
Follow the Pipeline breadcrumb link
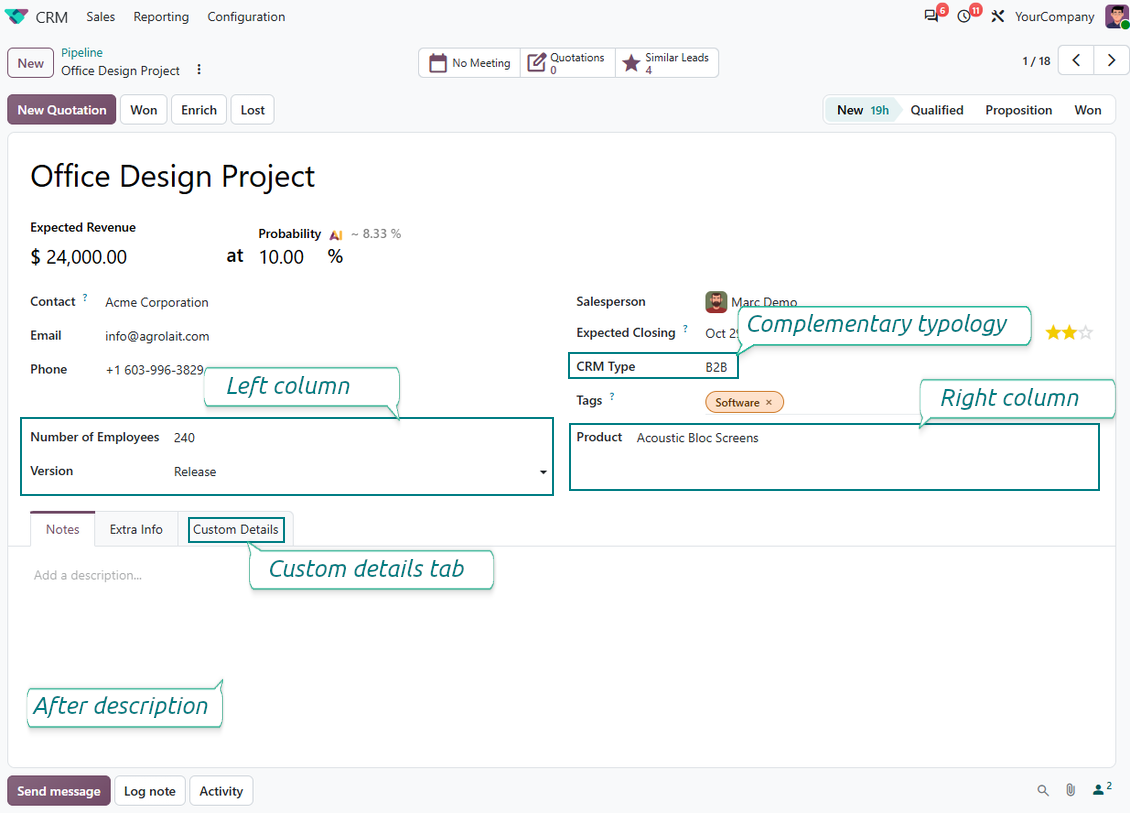pyautogui.click(x=81, y=53)
